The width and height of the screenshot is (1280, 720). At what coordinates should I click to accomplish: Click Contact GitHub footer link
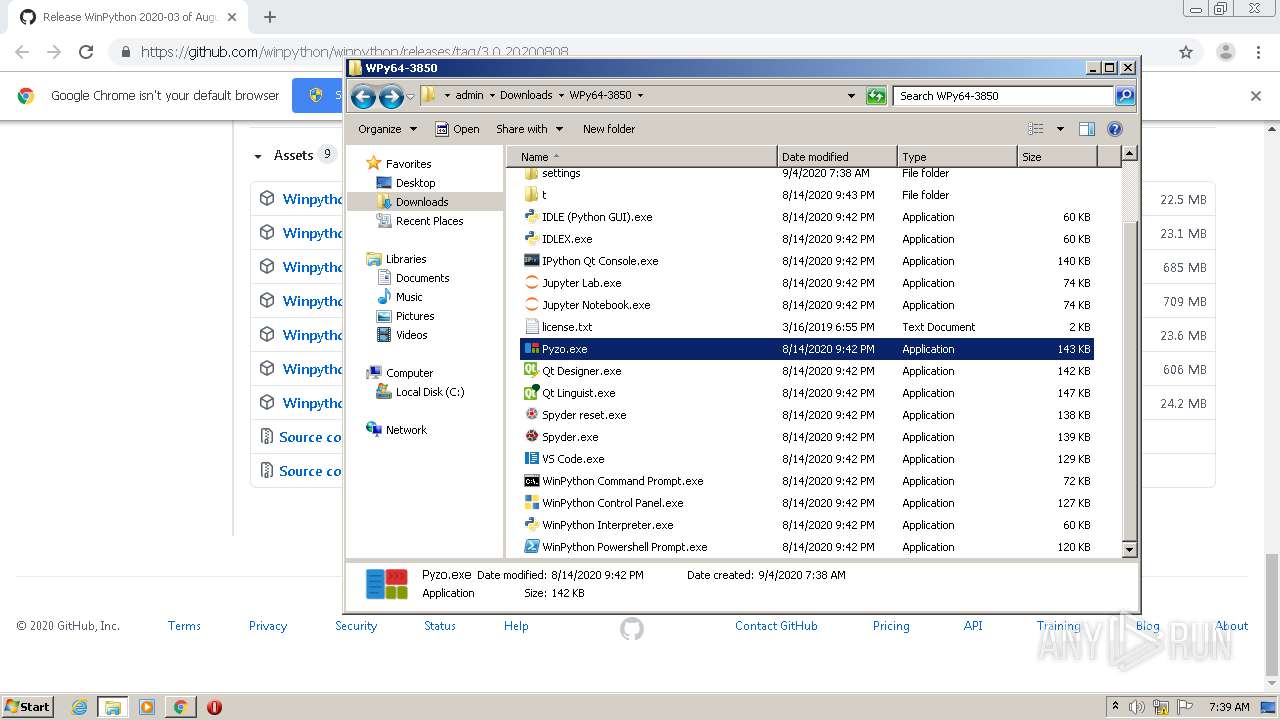point(776,626)
